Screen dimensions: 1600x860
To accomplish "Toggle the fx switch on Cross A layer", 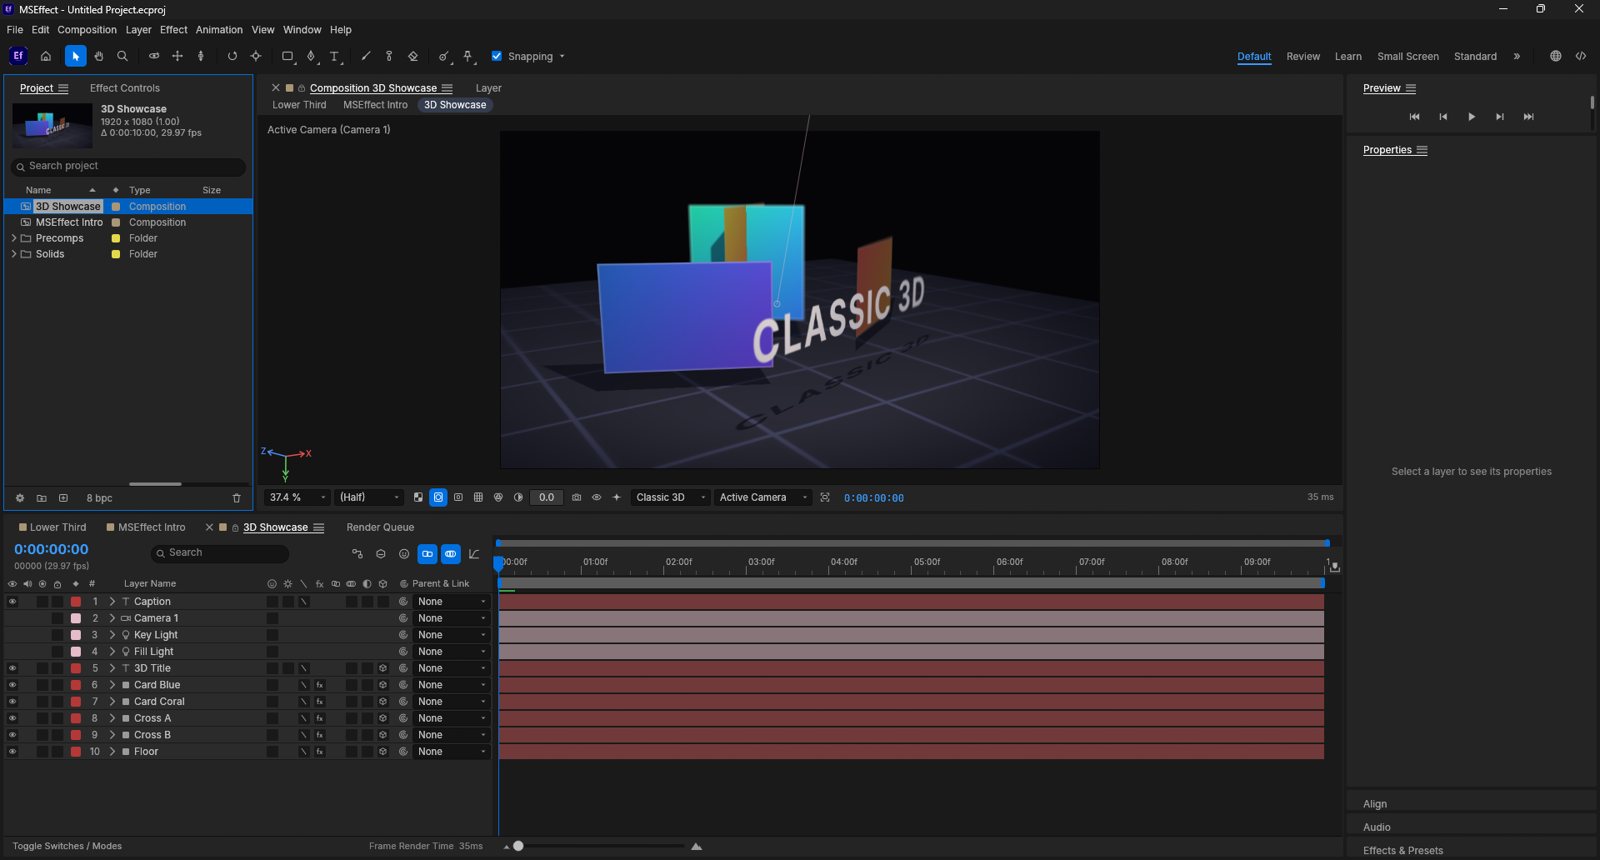I will click(x=320, y=718).
